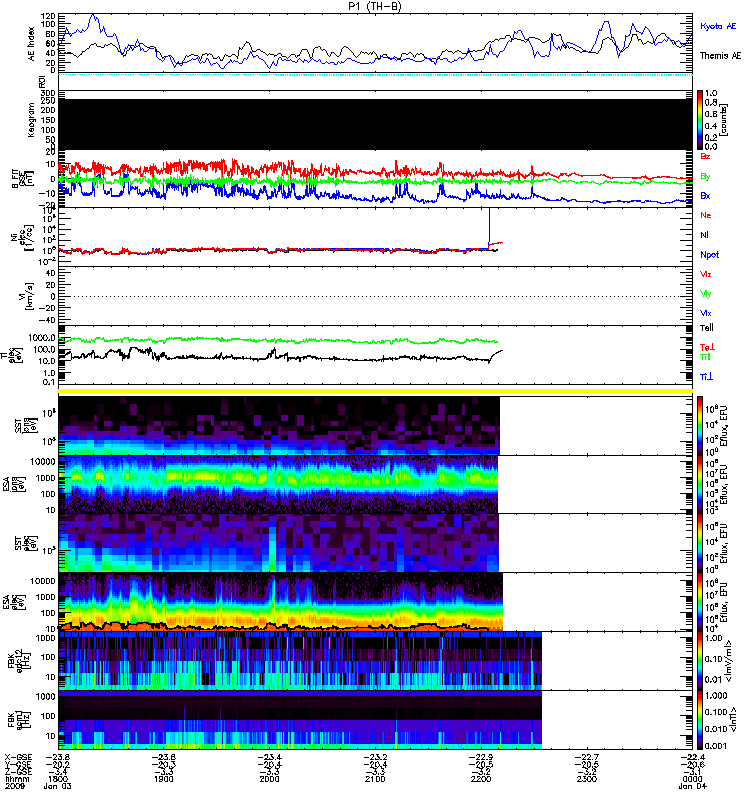The image size is (750, 800).
Task: Click the red Vix velocity legend label
Action: pos(706,274)
